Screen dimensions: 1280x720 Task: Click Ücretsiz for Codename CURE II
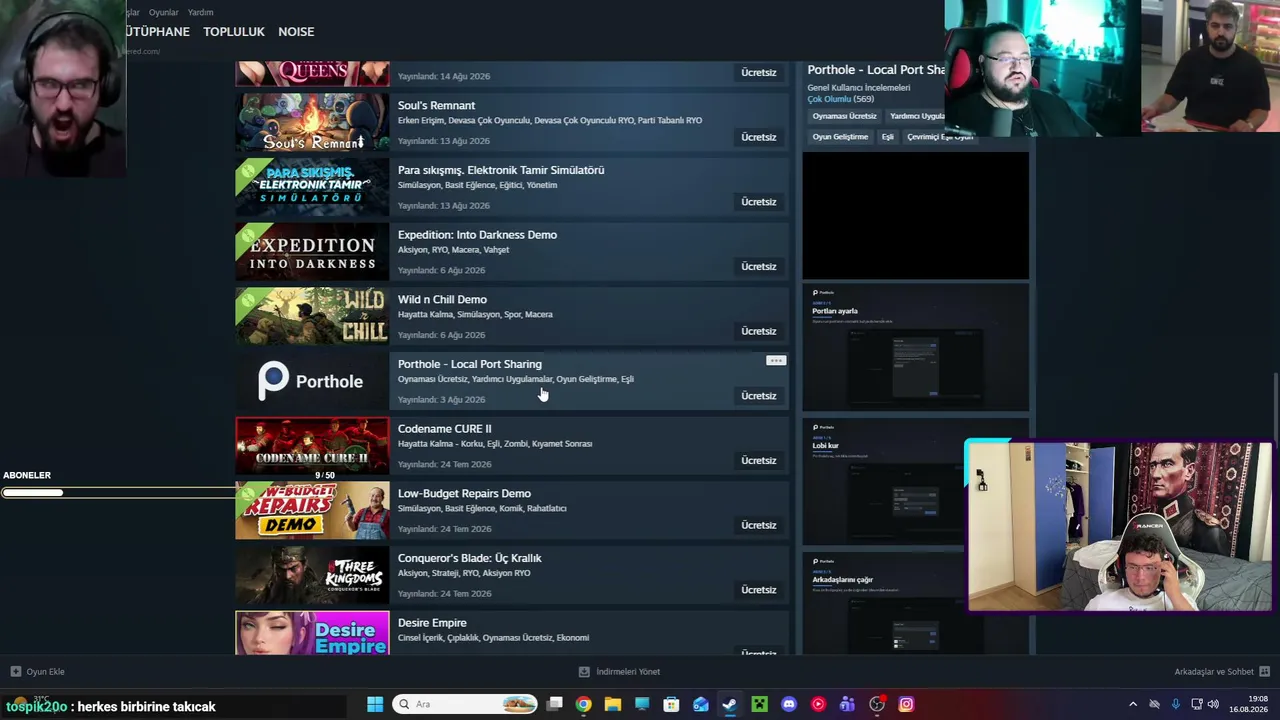pos(759,461)
